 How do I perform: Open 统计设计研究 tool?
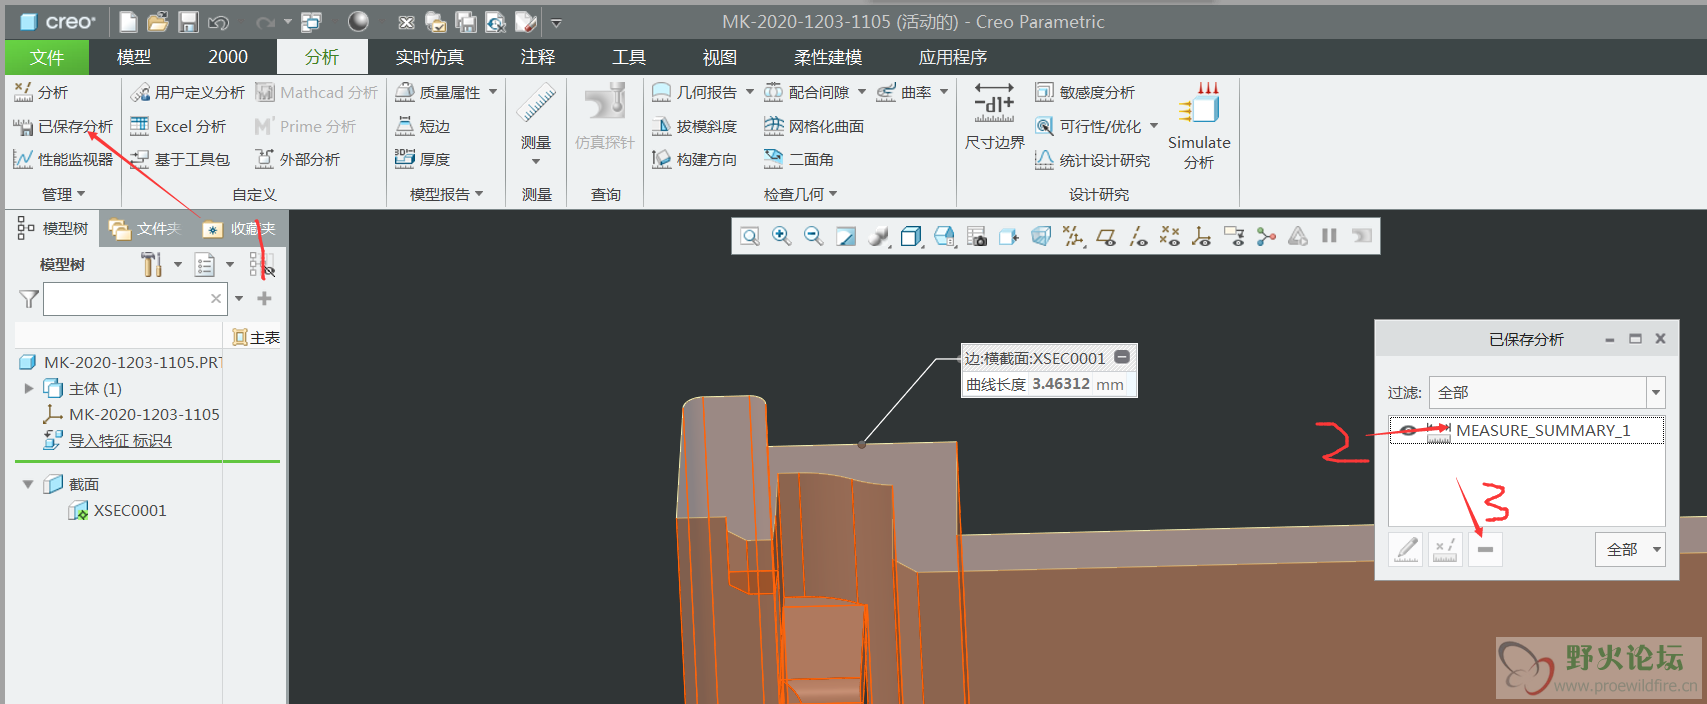coord(1093,160)
